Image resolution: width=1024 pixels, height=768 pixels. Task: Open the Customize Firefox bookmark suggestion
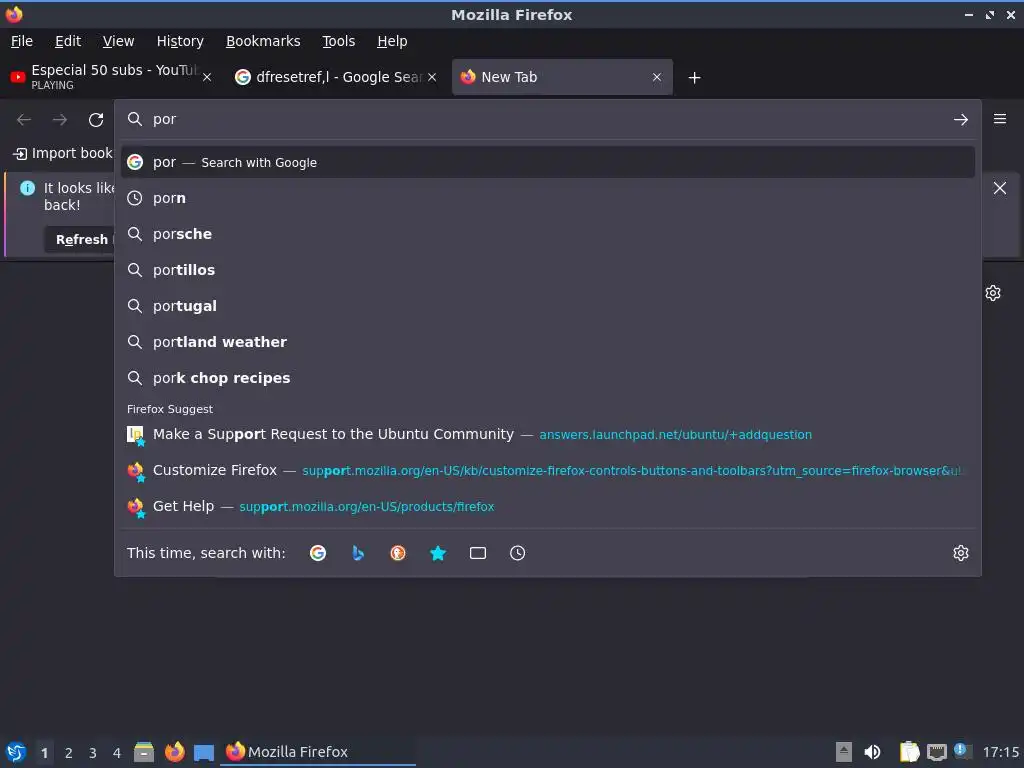coord(547,470)
